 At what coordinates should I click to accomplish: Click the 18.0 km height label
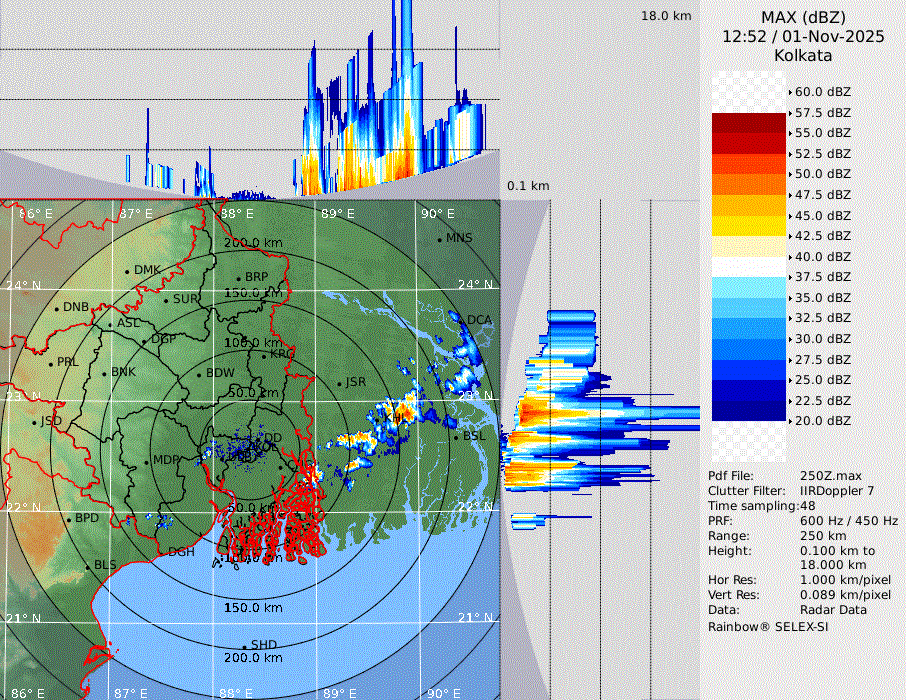[666, 16]
